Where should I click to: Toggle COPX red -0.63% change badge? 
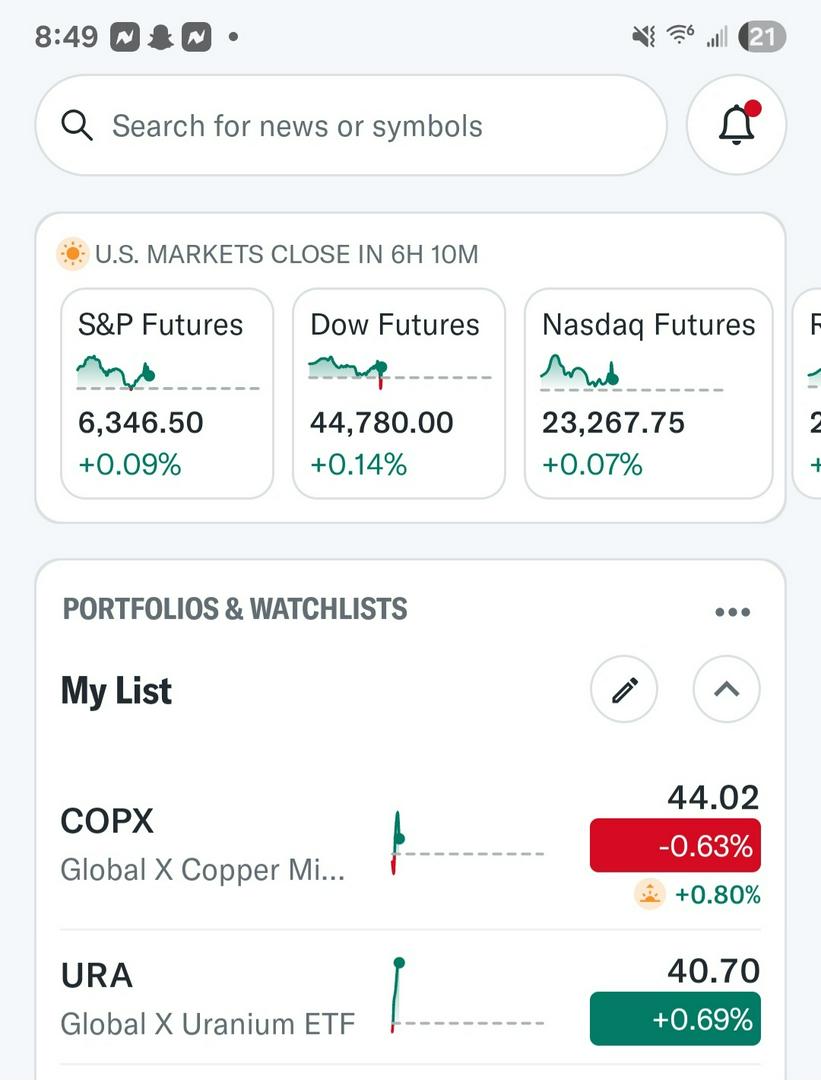coord(675,846)
